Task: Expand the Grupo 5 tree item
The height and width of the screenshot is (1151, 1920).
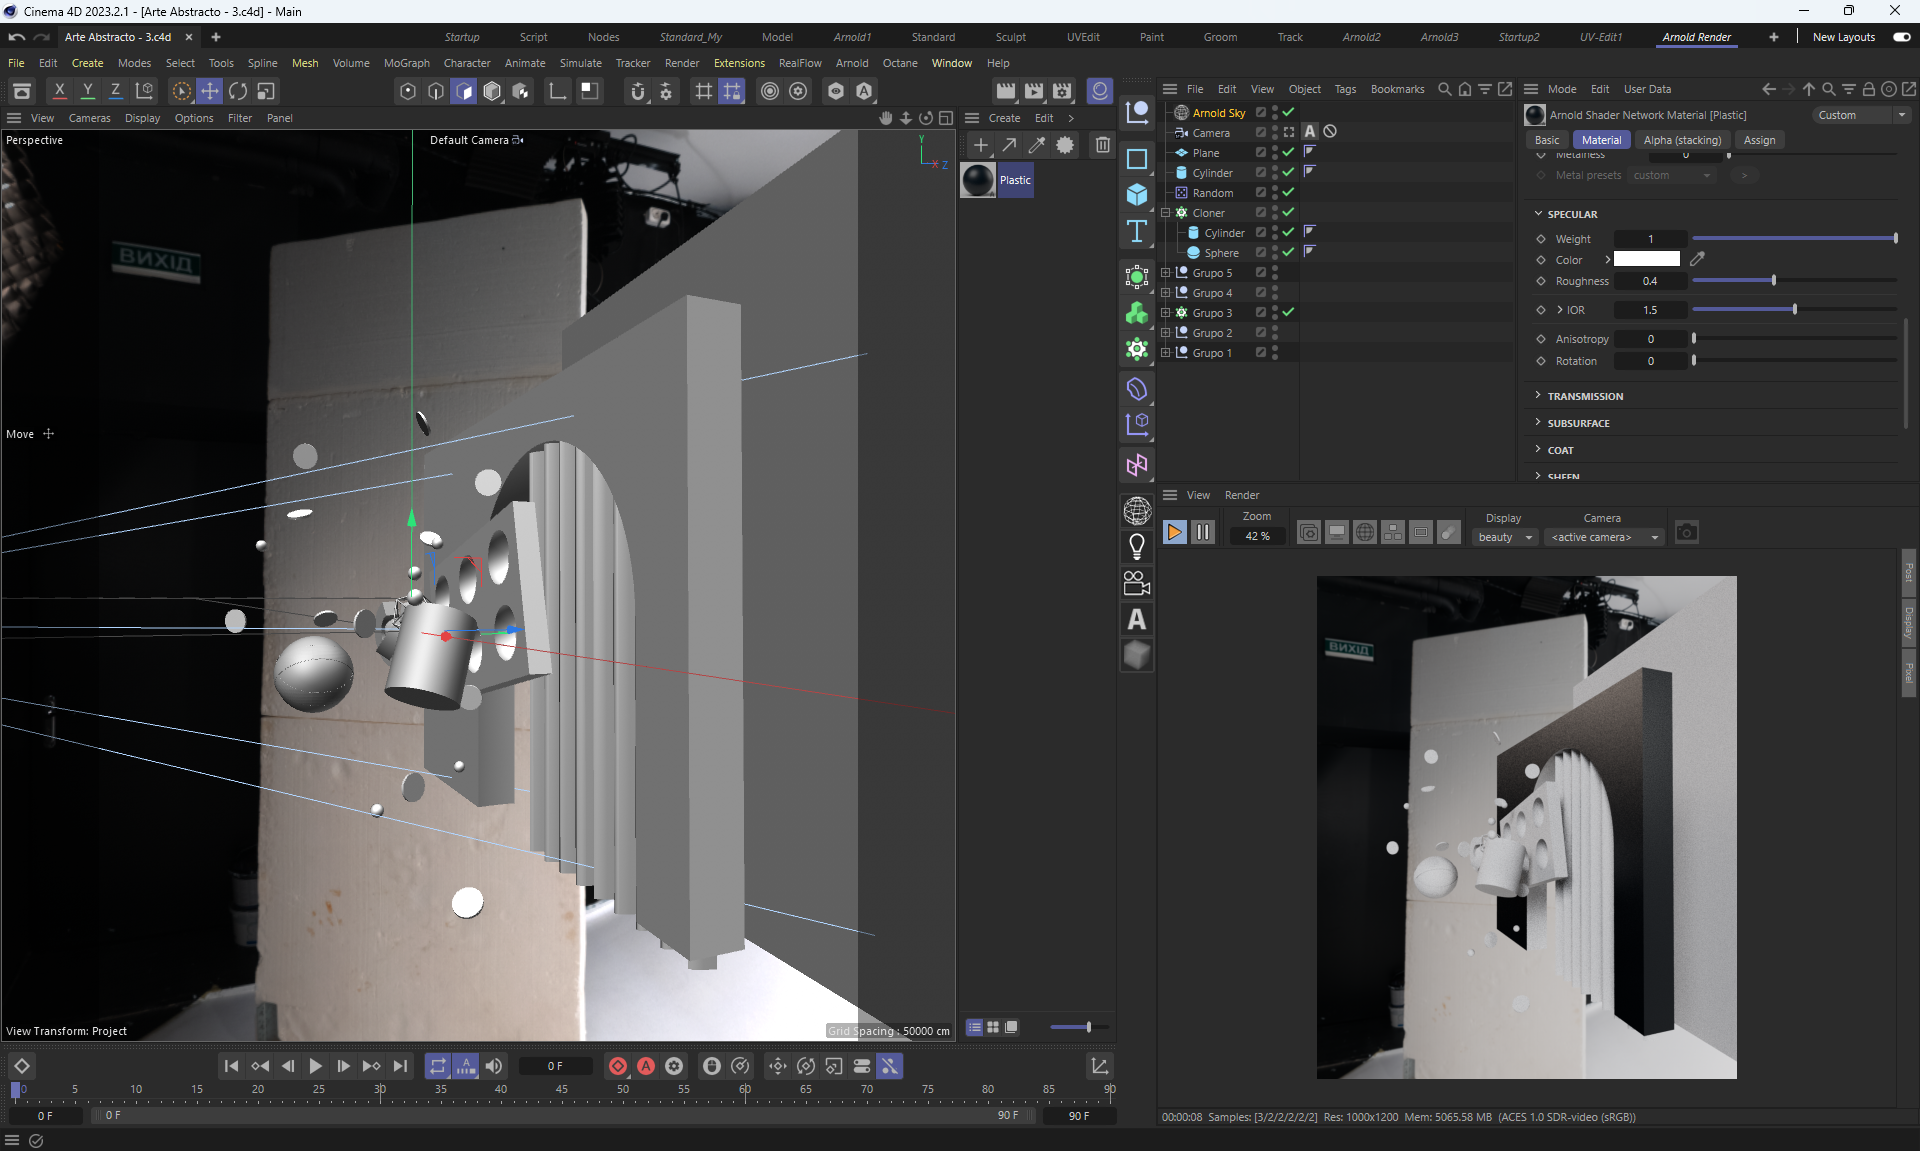Action: (1165, 272)
